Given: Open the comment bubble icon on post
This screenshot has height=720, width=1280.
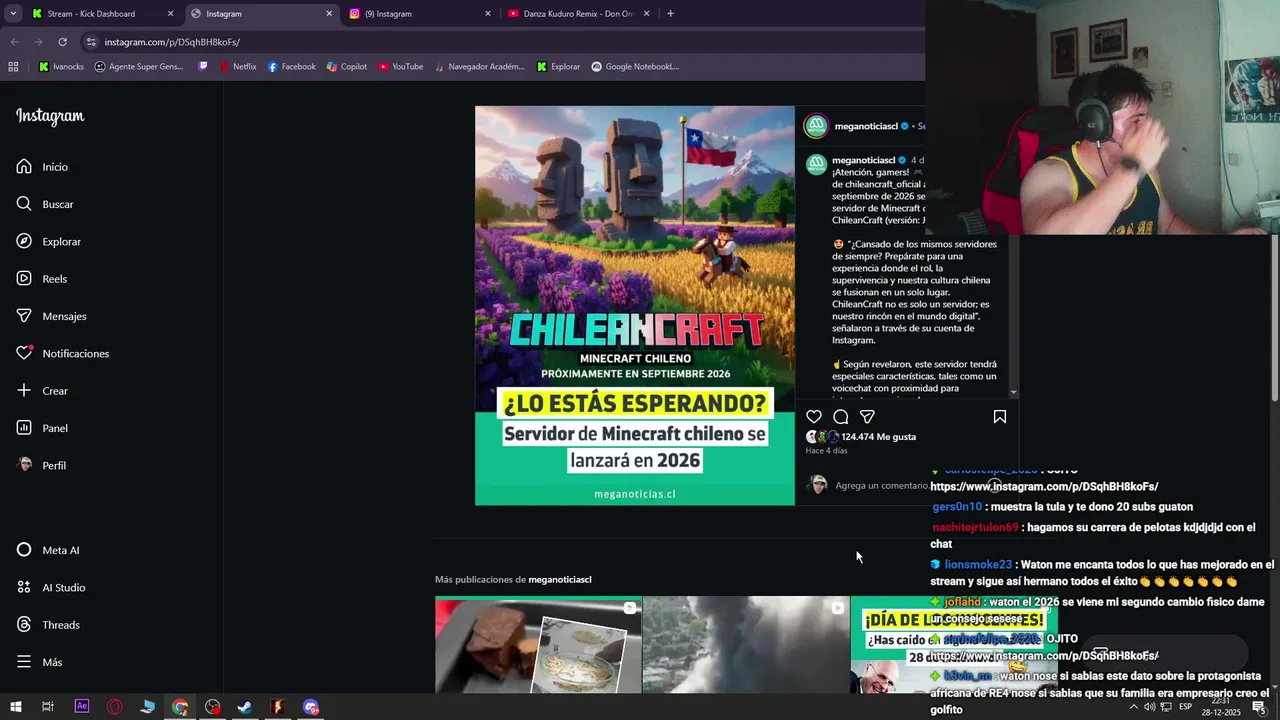Looking at the screenshot, I should click(x=841, y=417).
